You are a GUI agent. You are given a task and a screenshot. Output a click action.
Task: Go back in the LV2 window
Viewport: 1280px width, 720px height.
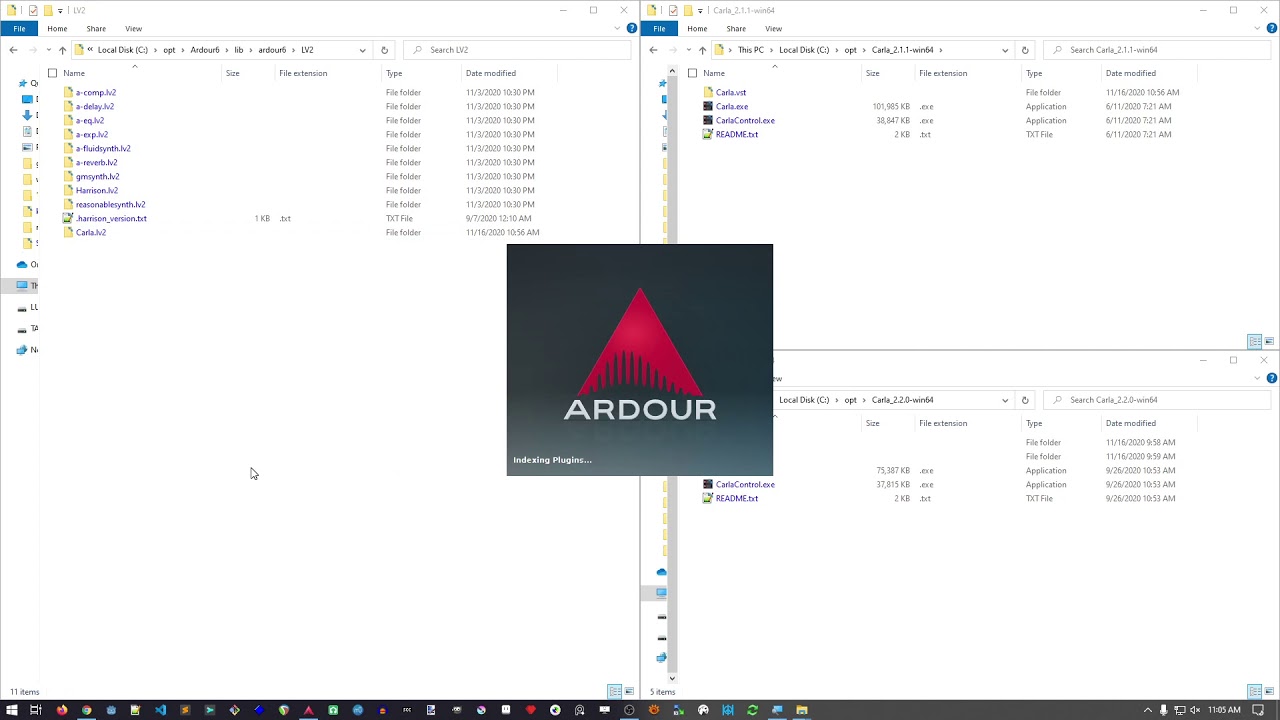(13, 50)
